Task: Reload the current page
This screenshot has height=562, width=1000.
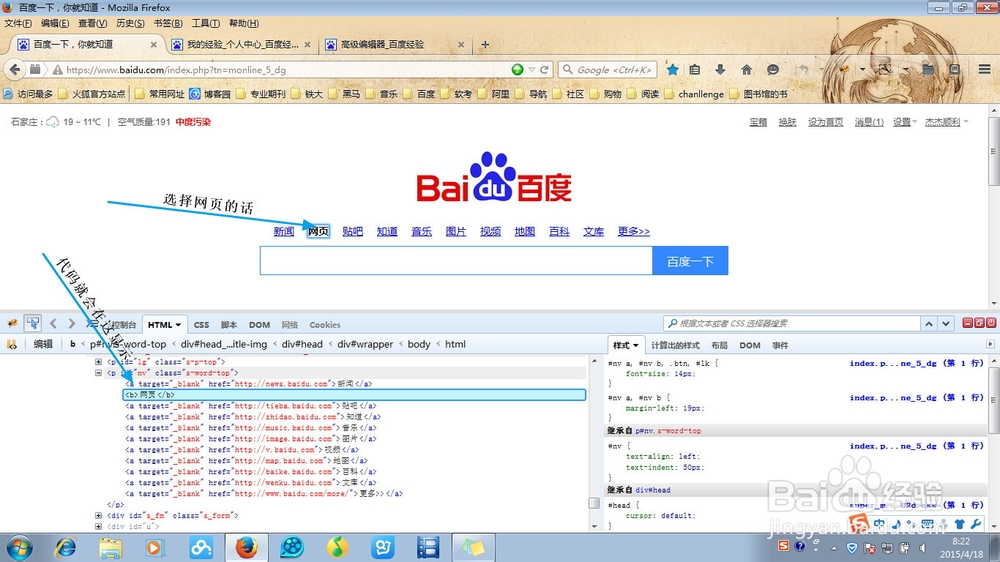Action: [544, 70]
